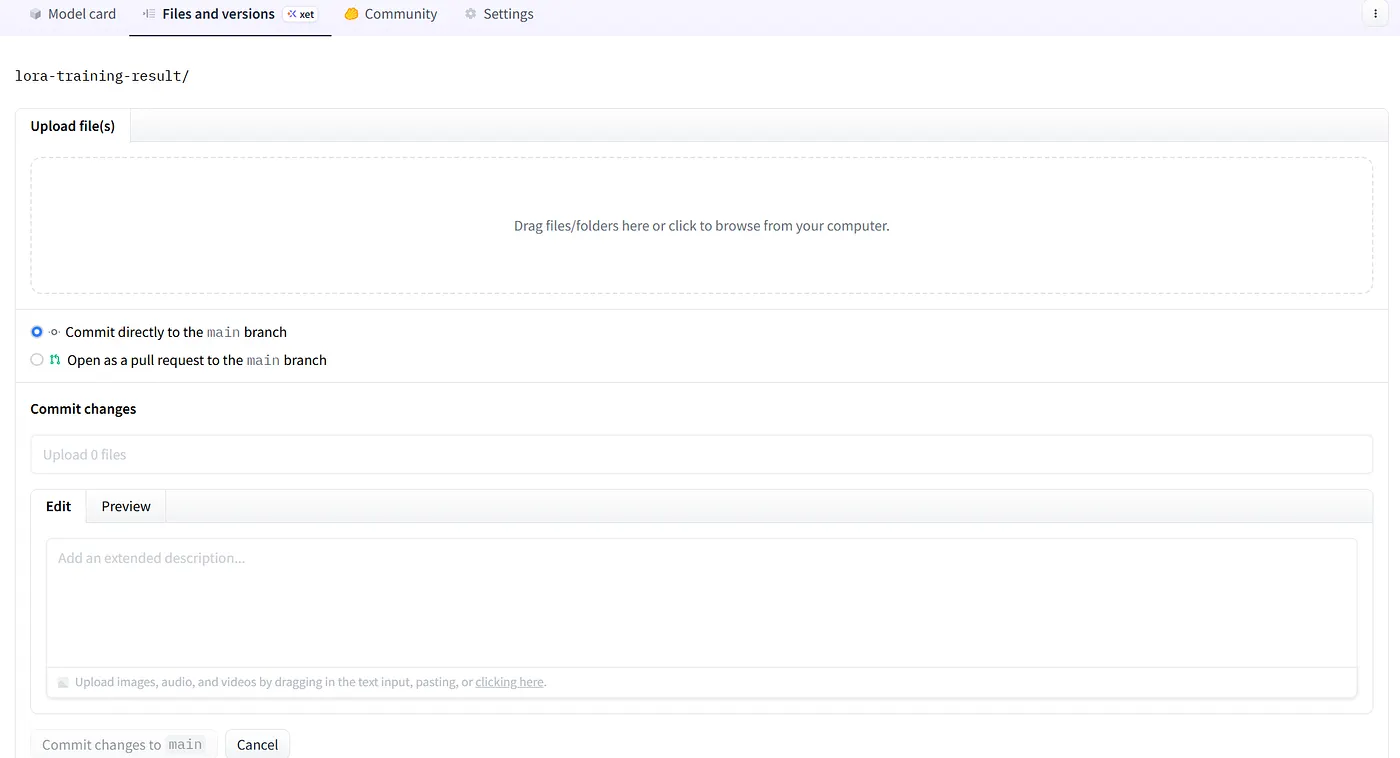1400x758 pixels.
Task: Go to the Settings tab
Action: (x=498, y=14)
